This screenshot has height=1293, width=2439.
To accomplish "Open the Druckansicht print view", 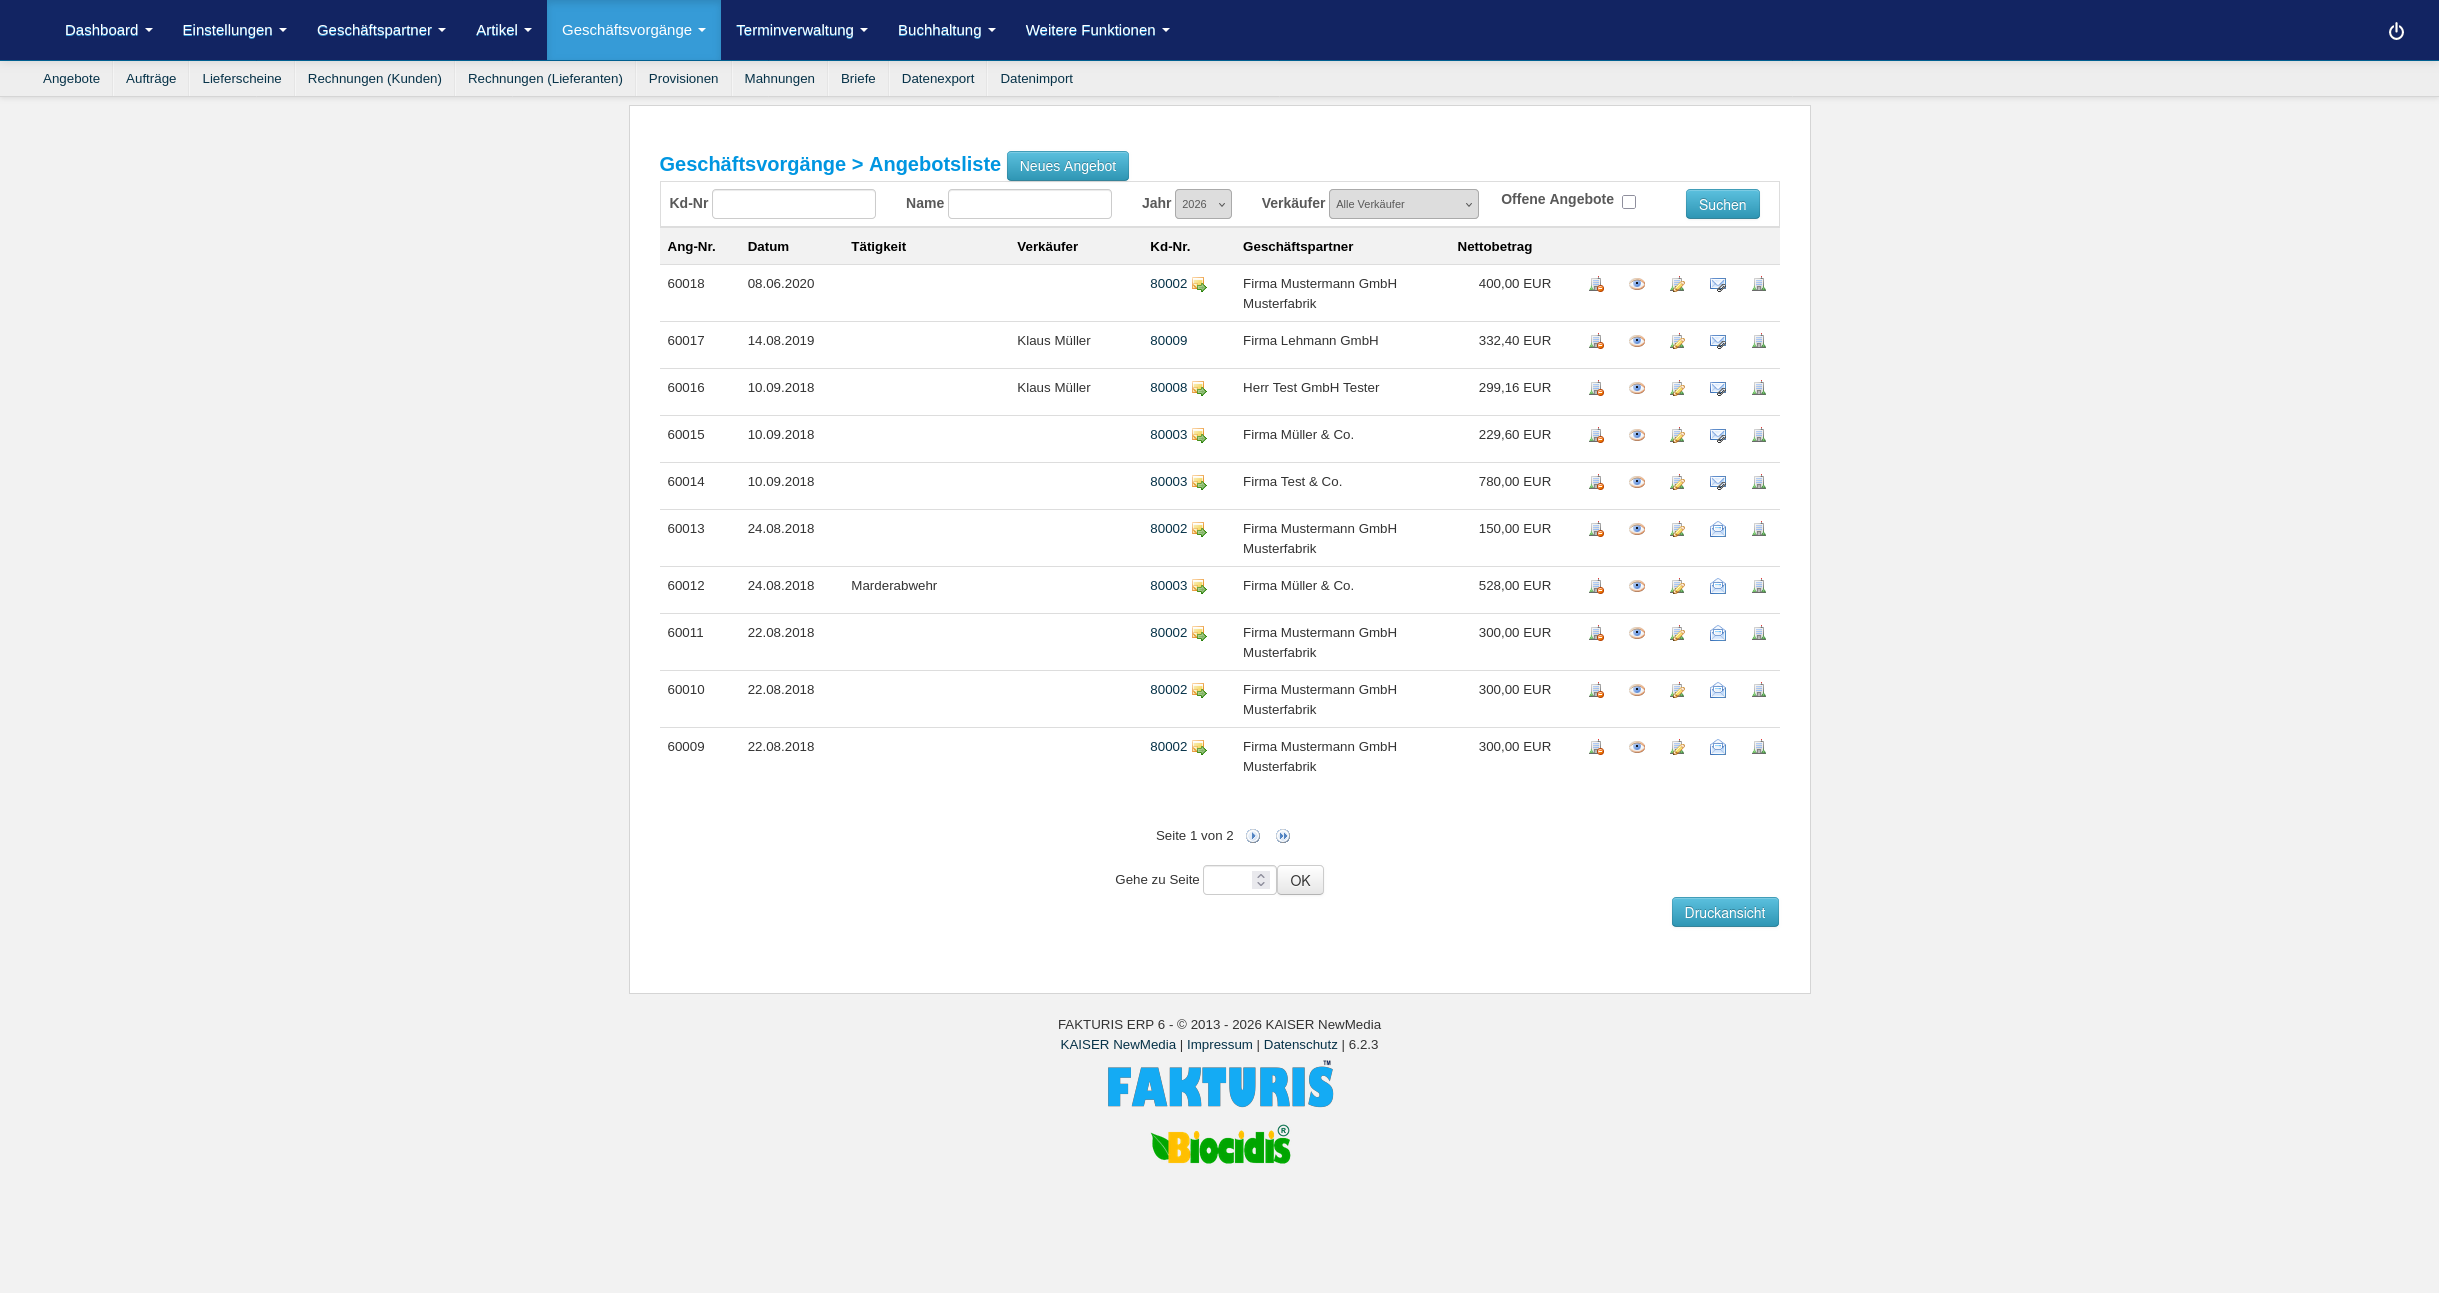I will [1724, 913].
